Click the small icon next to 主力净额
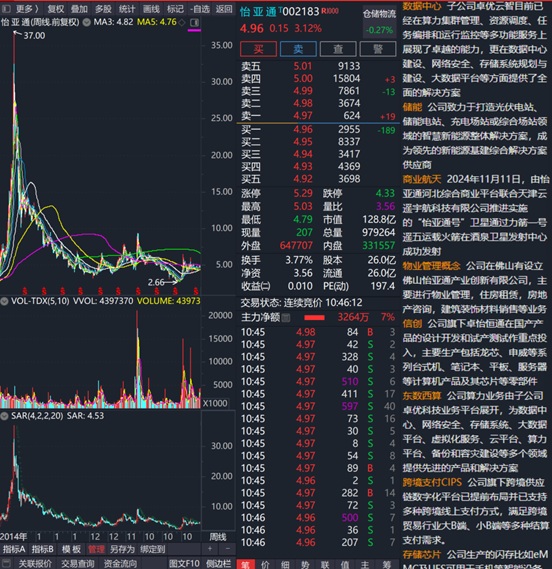The height and width of the screenshot is (569, 552). (x=286, y=318)
